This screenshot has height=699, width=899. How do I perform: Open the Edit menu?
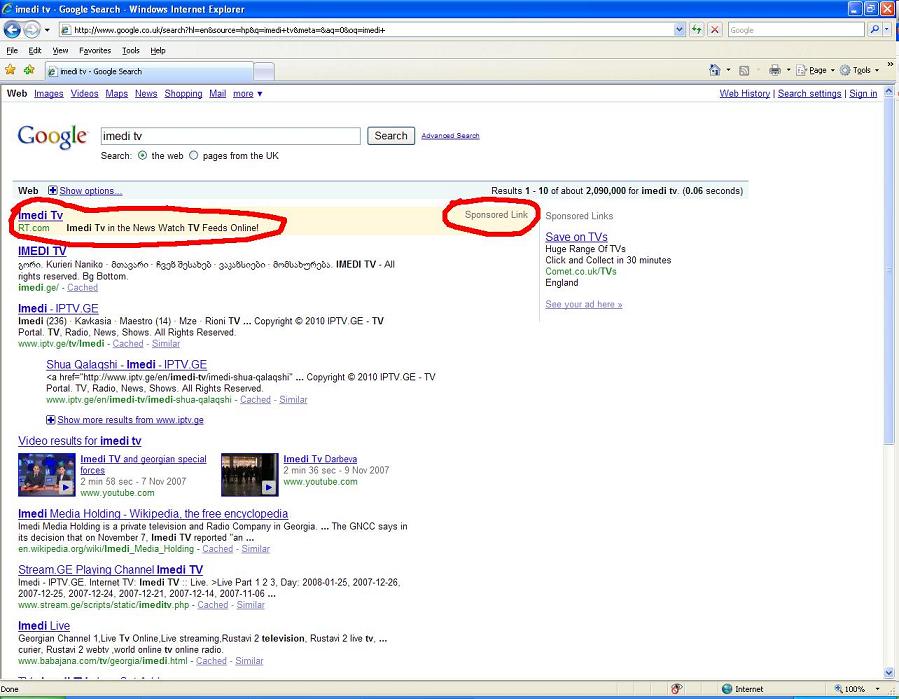point(35,50)
